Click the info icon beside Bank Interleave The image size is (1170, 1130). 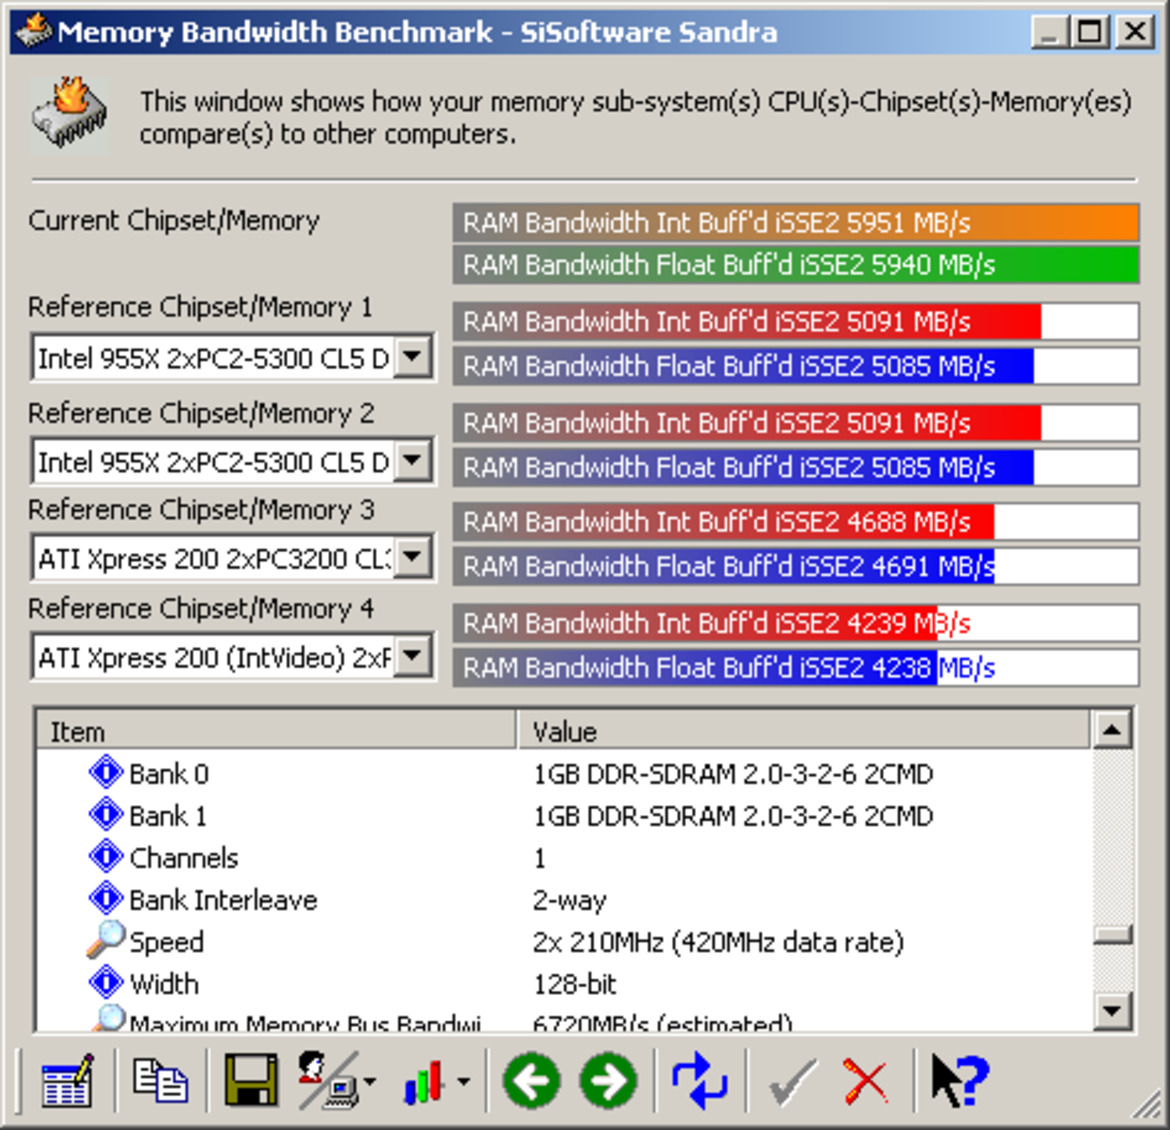click(106, 898)
